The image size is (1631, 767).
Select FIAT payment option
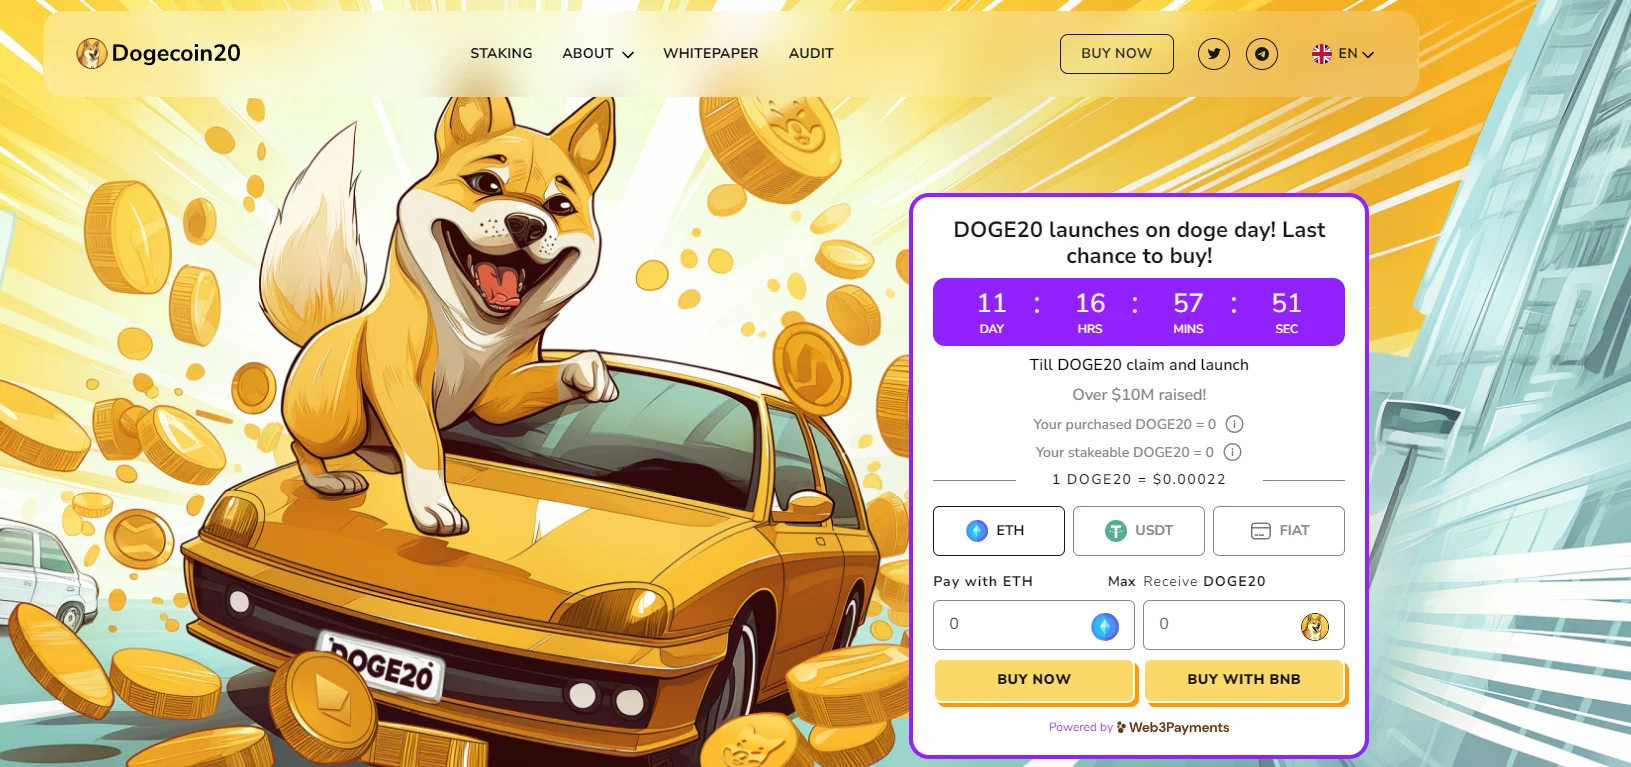[x=1279, y=531]
